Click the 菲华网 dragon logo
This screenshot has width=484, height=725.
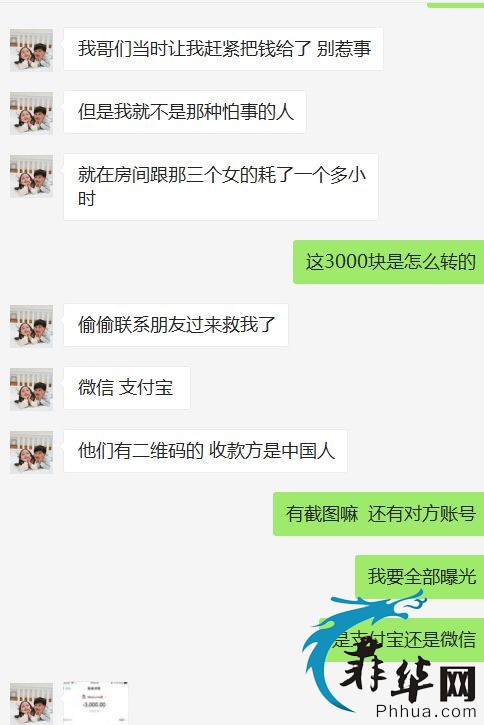click(x=389, y=657)
